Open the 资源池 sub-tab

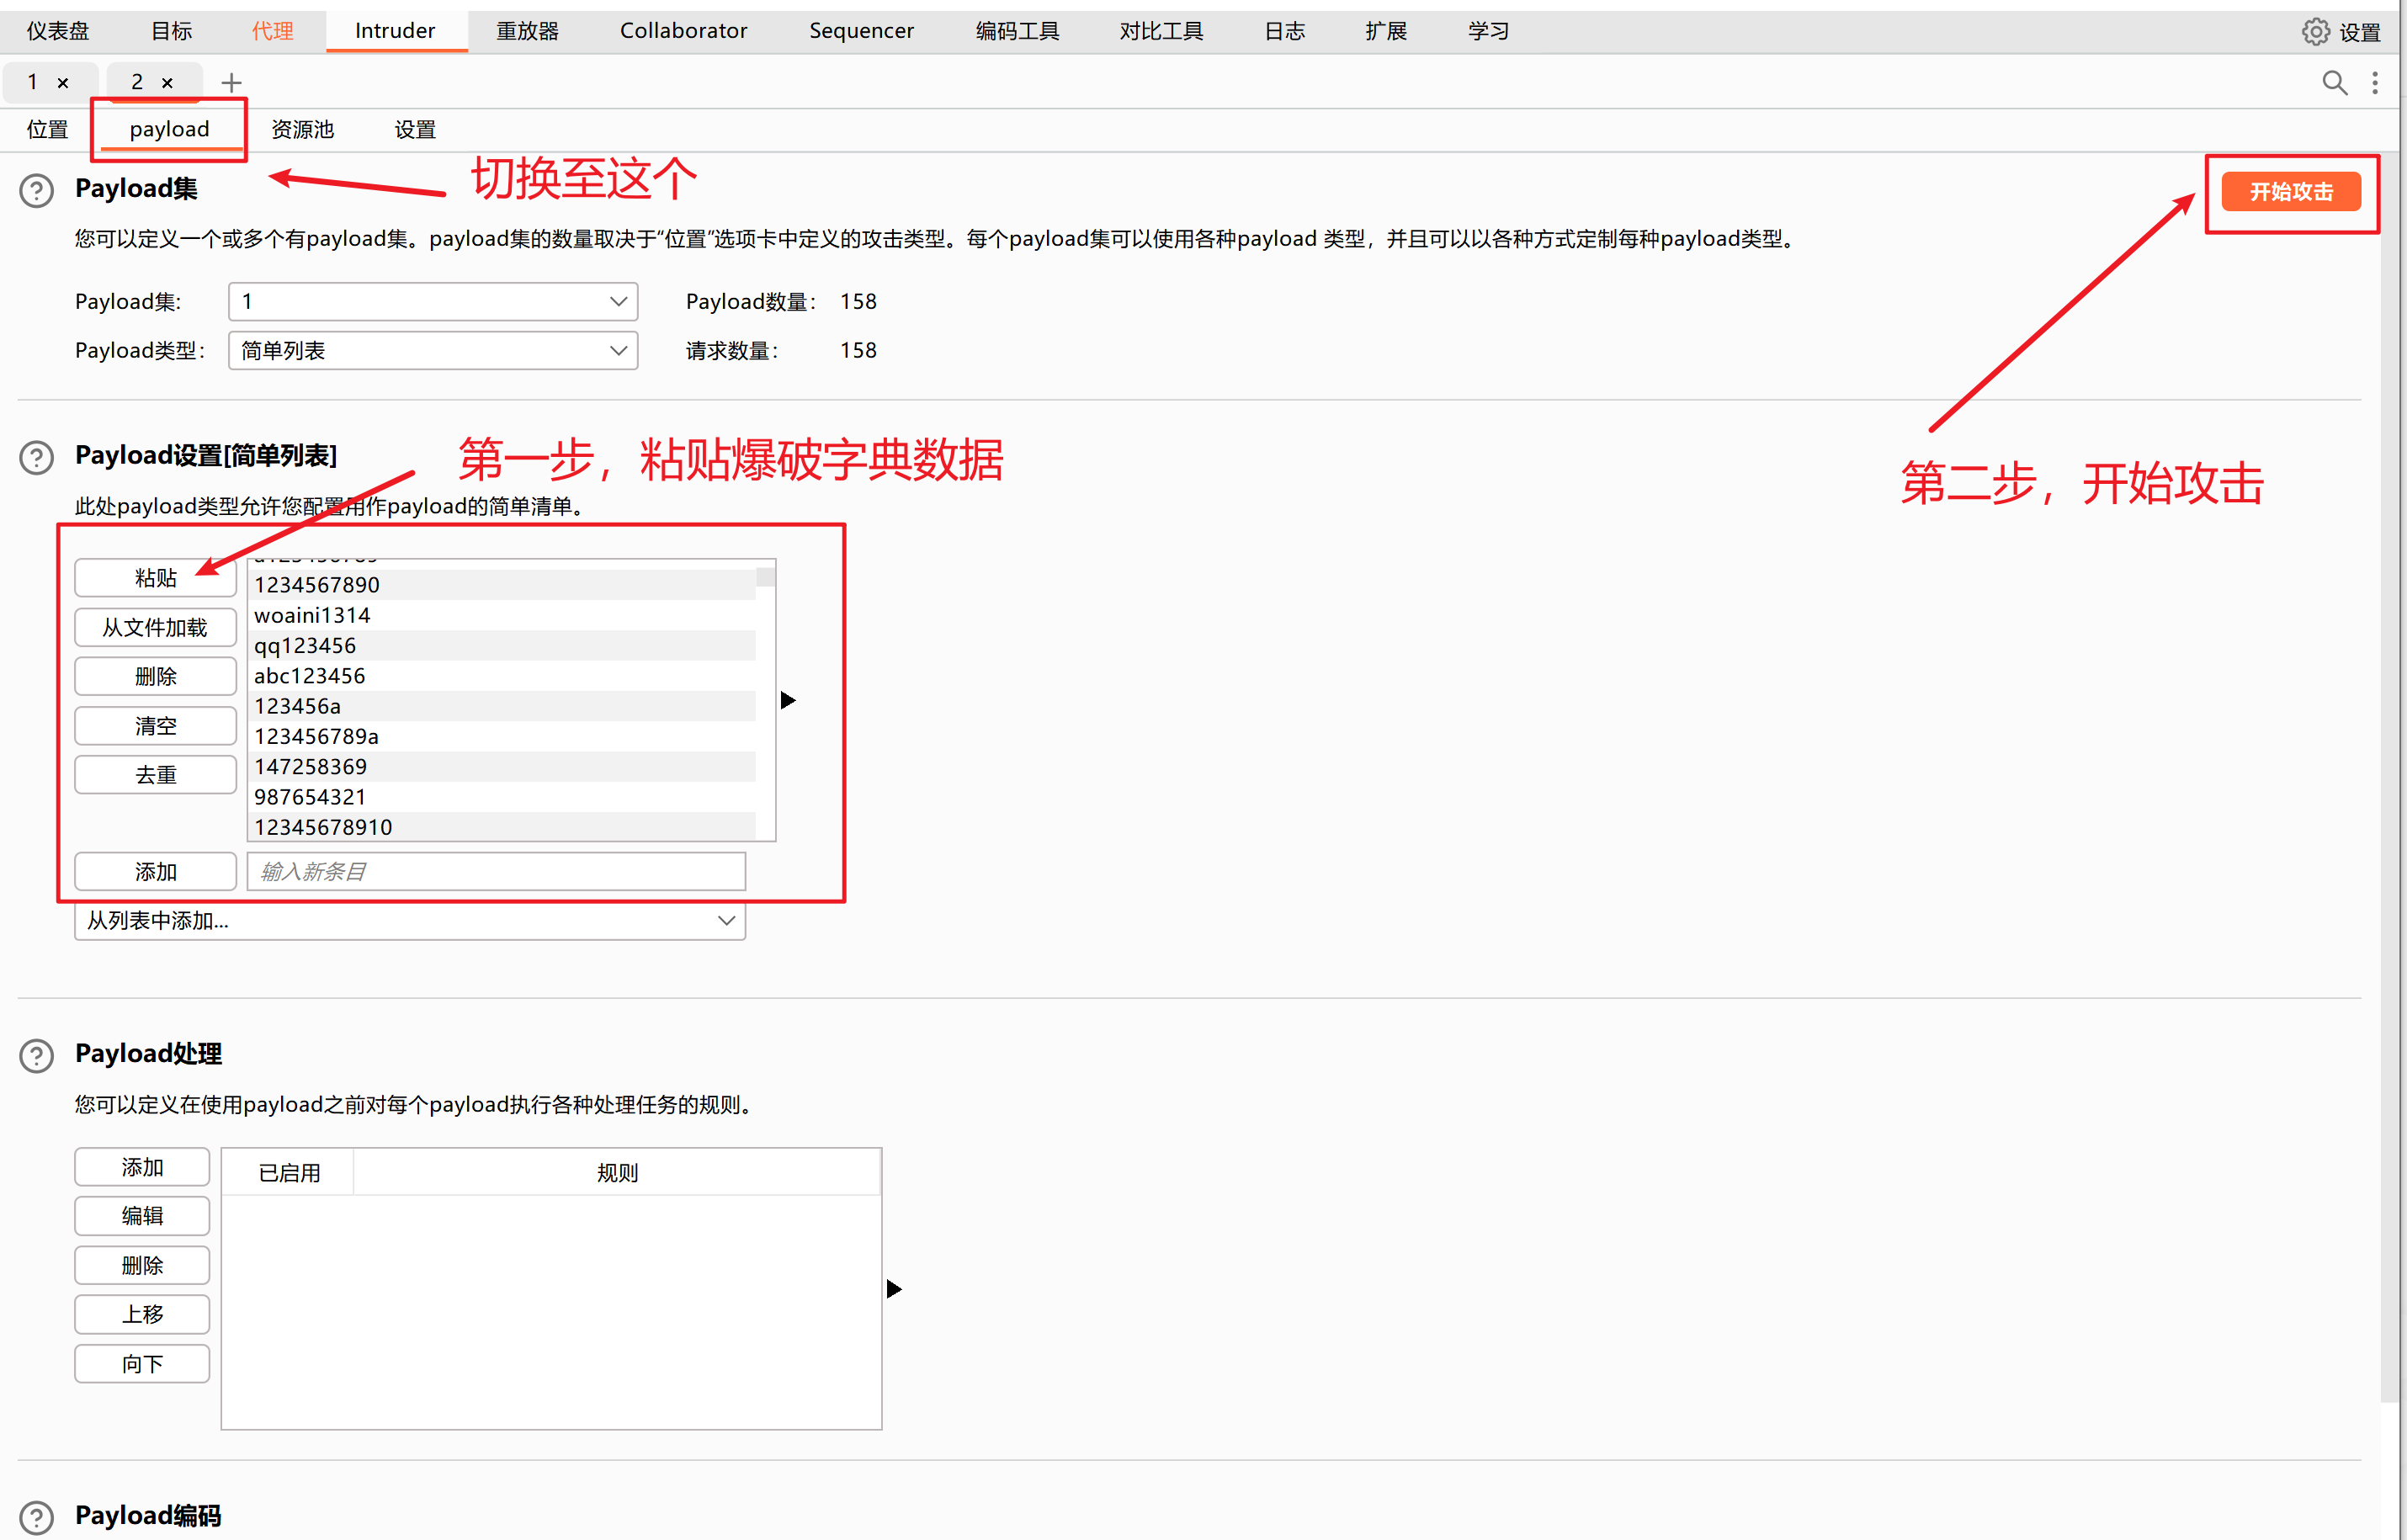tap(302, 129)
